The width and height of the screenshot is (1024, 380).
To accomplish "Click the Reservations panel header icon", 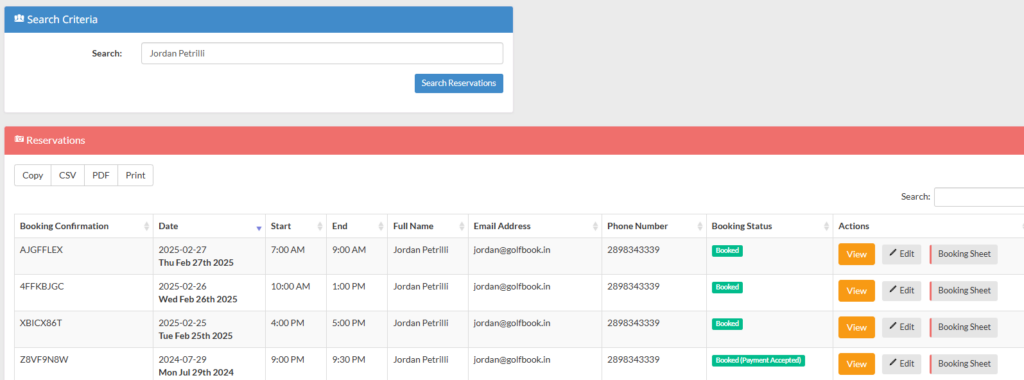I will pyautogui.click(x=19, y=140).
